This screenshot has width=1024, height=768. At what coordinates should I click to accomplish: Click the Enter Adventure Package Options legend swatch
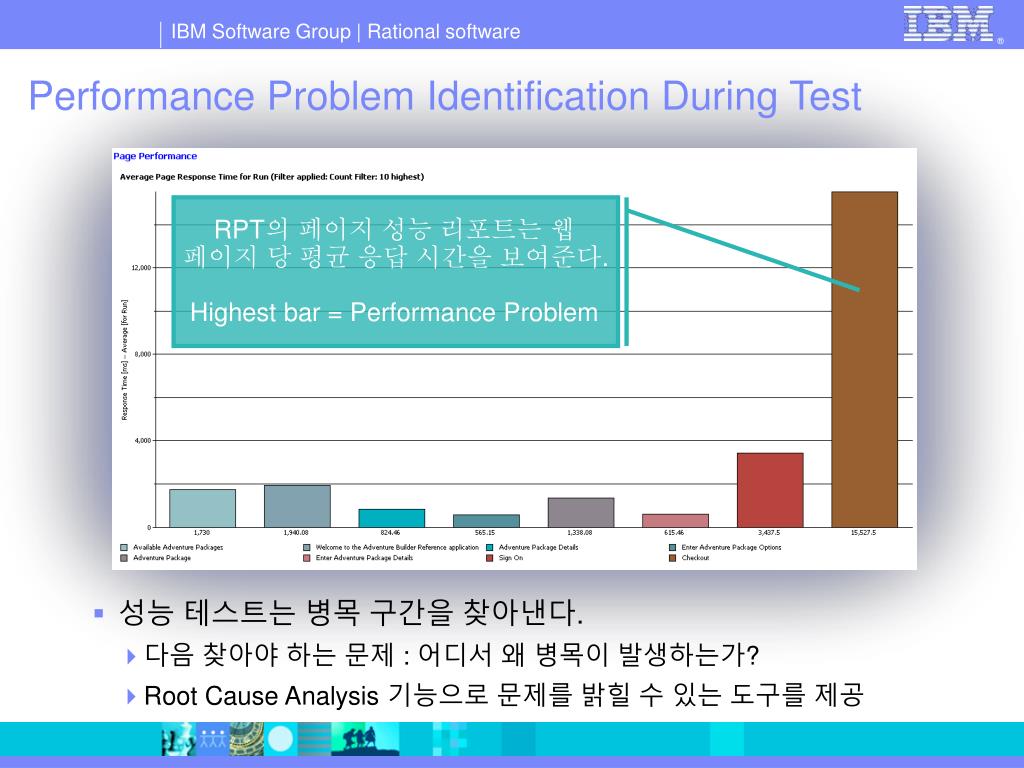click(673, 547)
